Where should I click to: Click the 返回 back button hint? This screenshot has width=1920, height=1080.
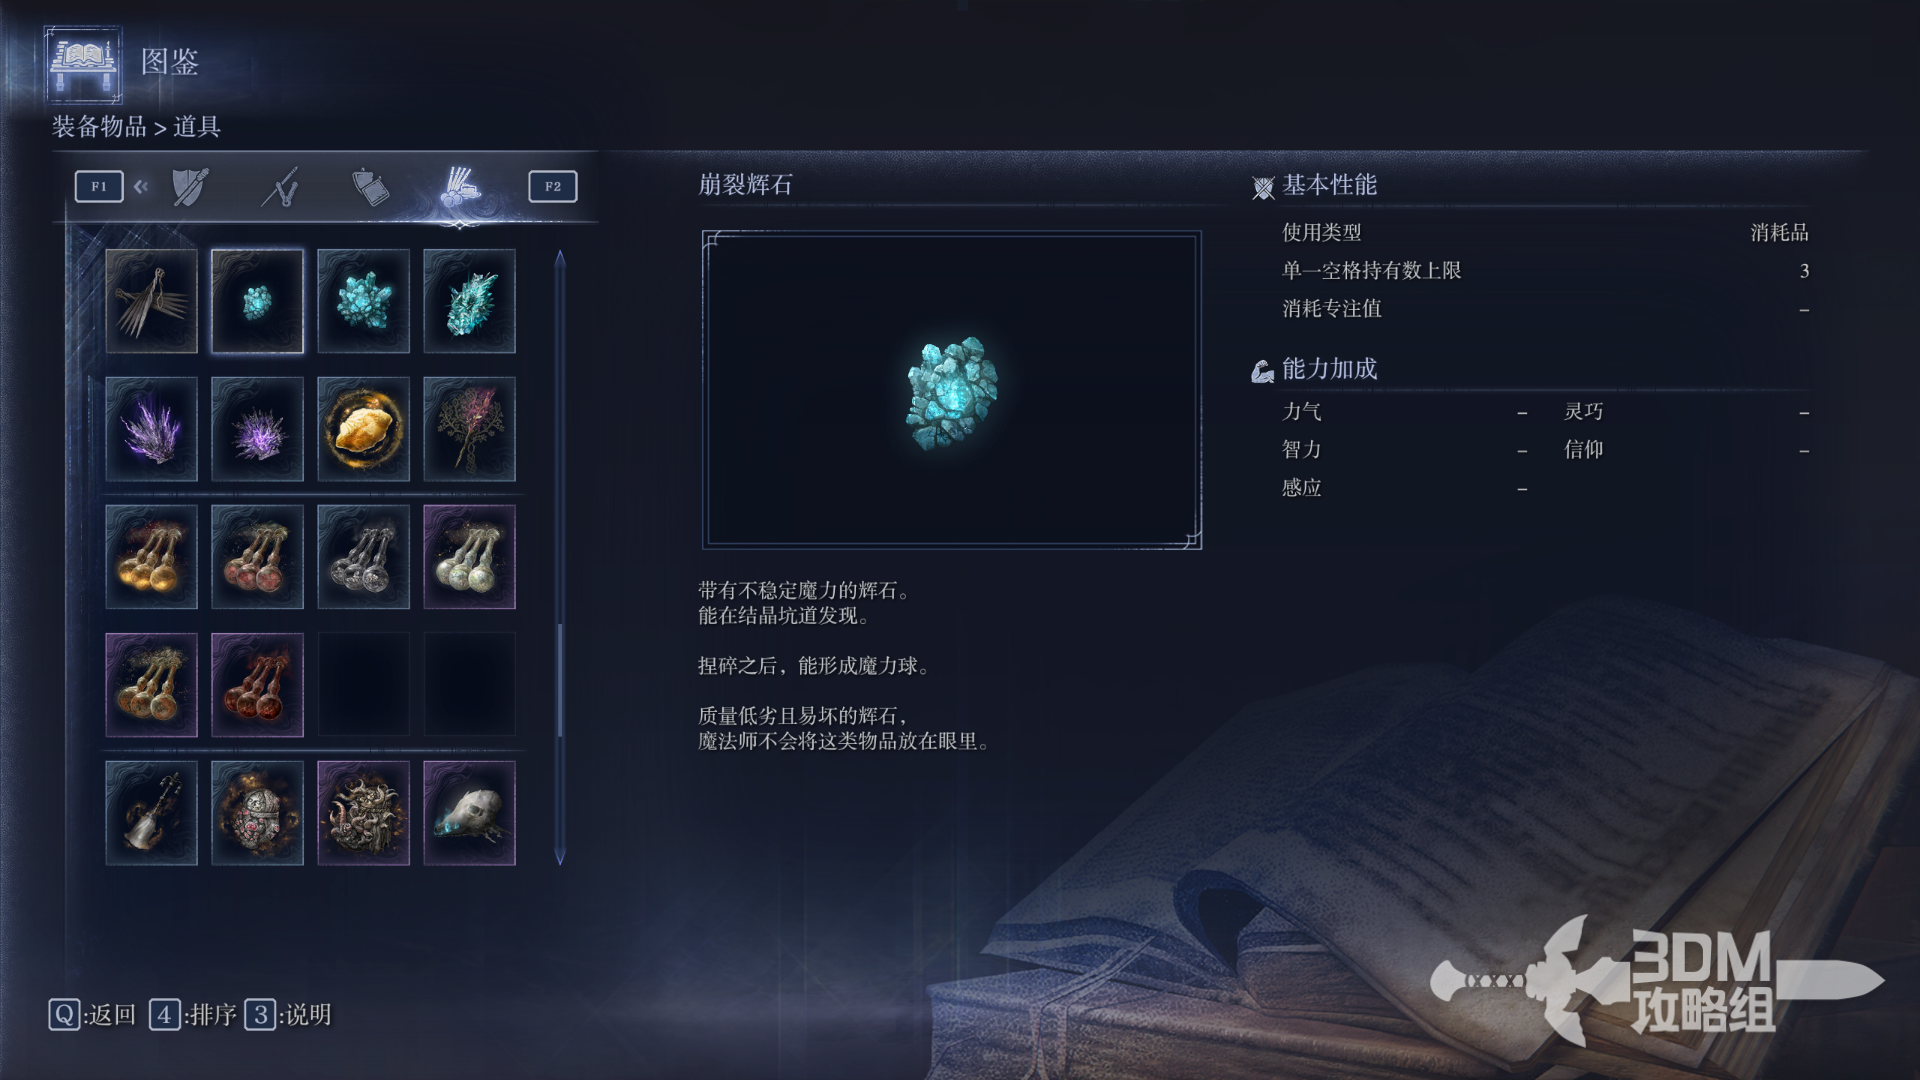tap(92, 1015)
